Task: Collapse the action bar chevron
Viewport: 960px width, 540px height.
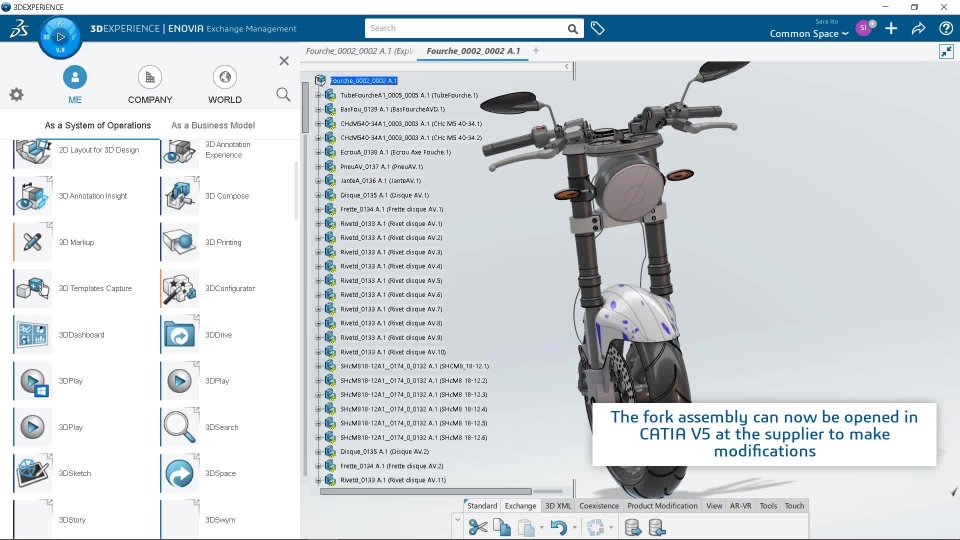Action: pos(457,520)
